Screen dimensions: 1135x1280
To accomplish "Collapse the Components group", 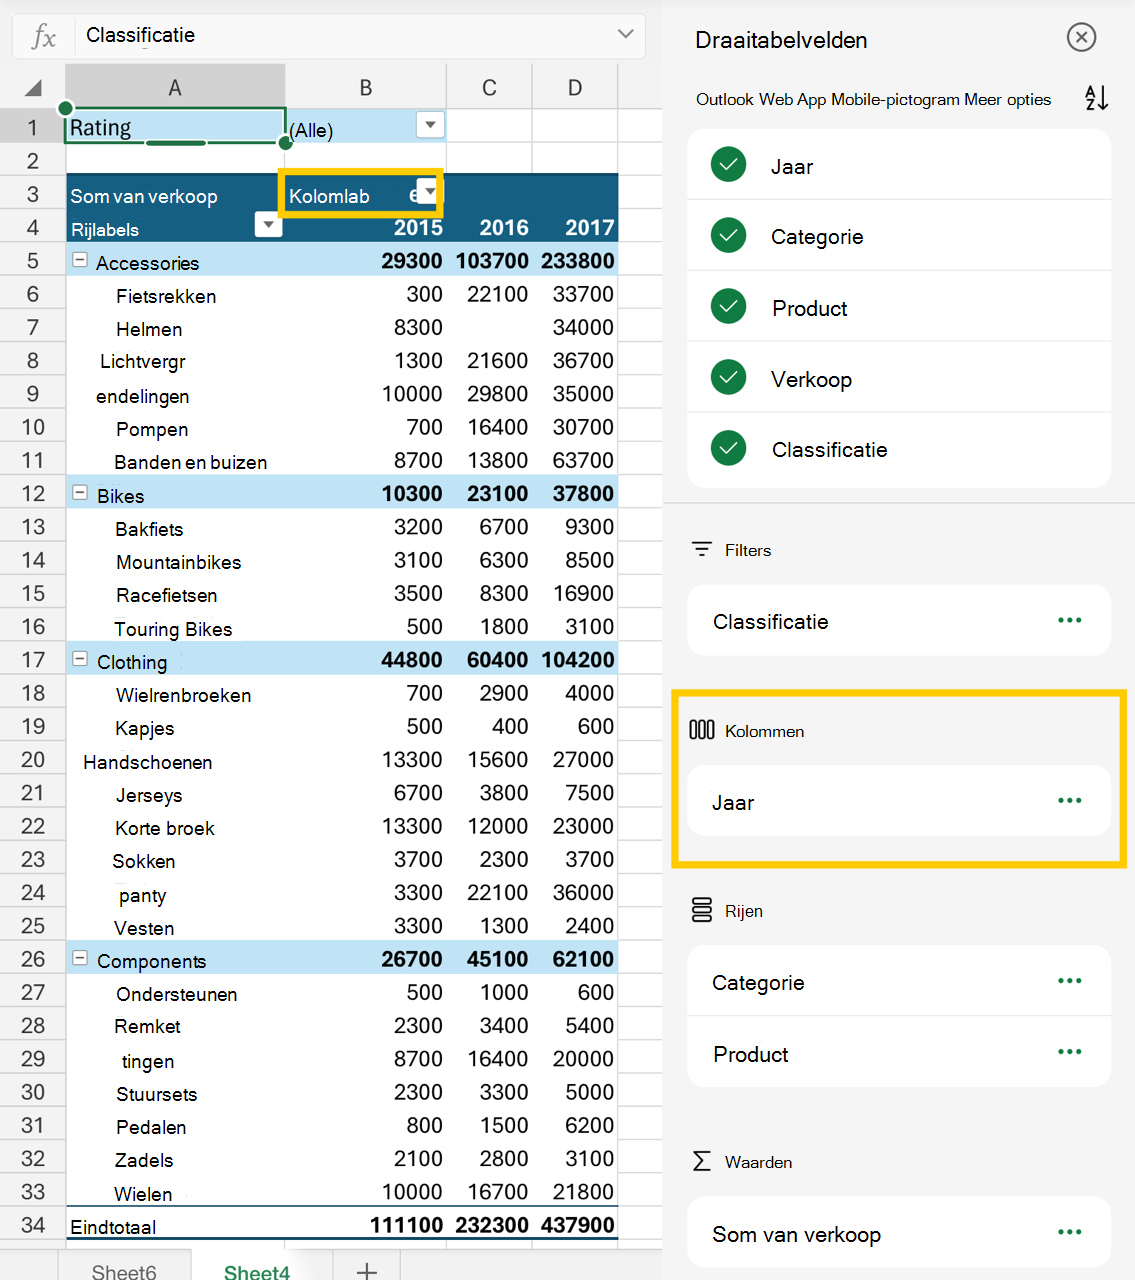I will pyautogui.click(x=80, y=958).
